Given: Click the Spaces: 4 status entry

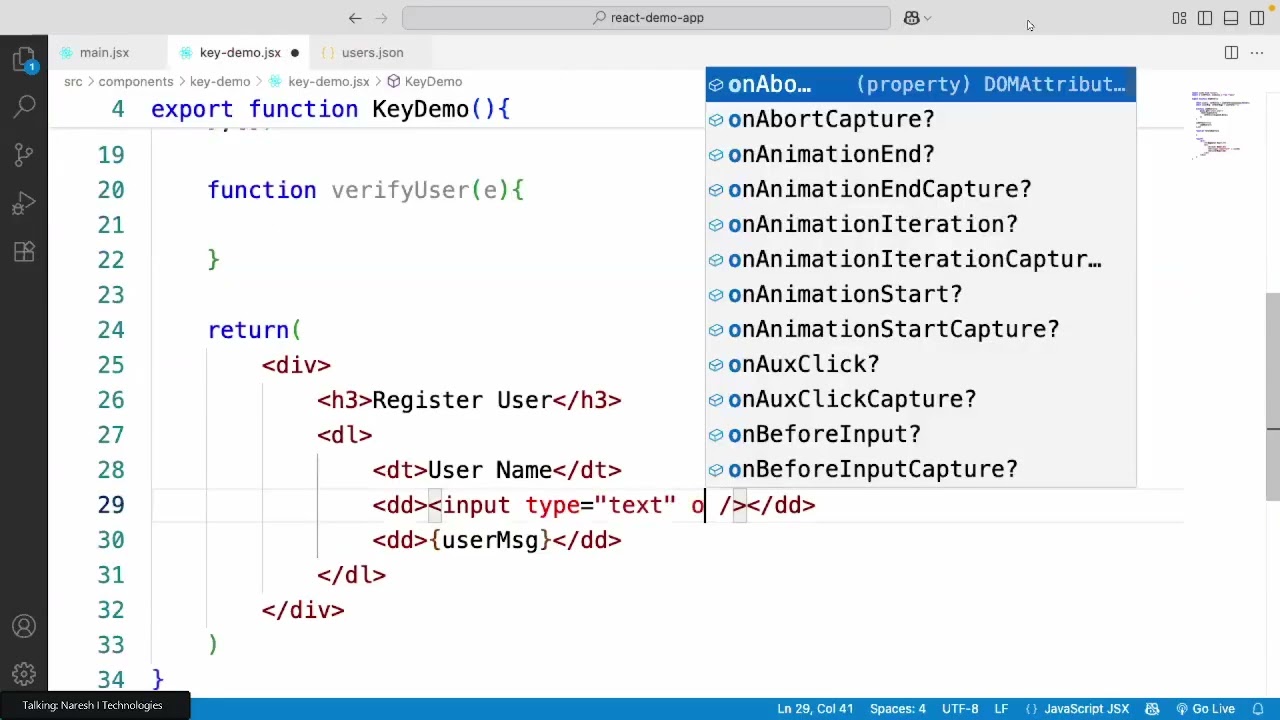Looking at the screenshot, I should point(897,709).
